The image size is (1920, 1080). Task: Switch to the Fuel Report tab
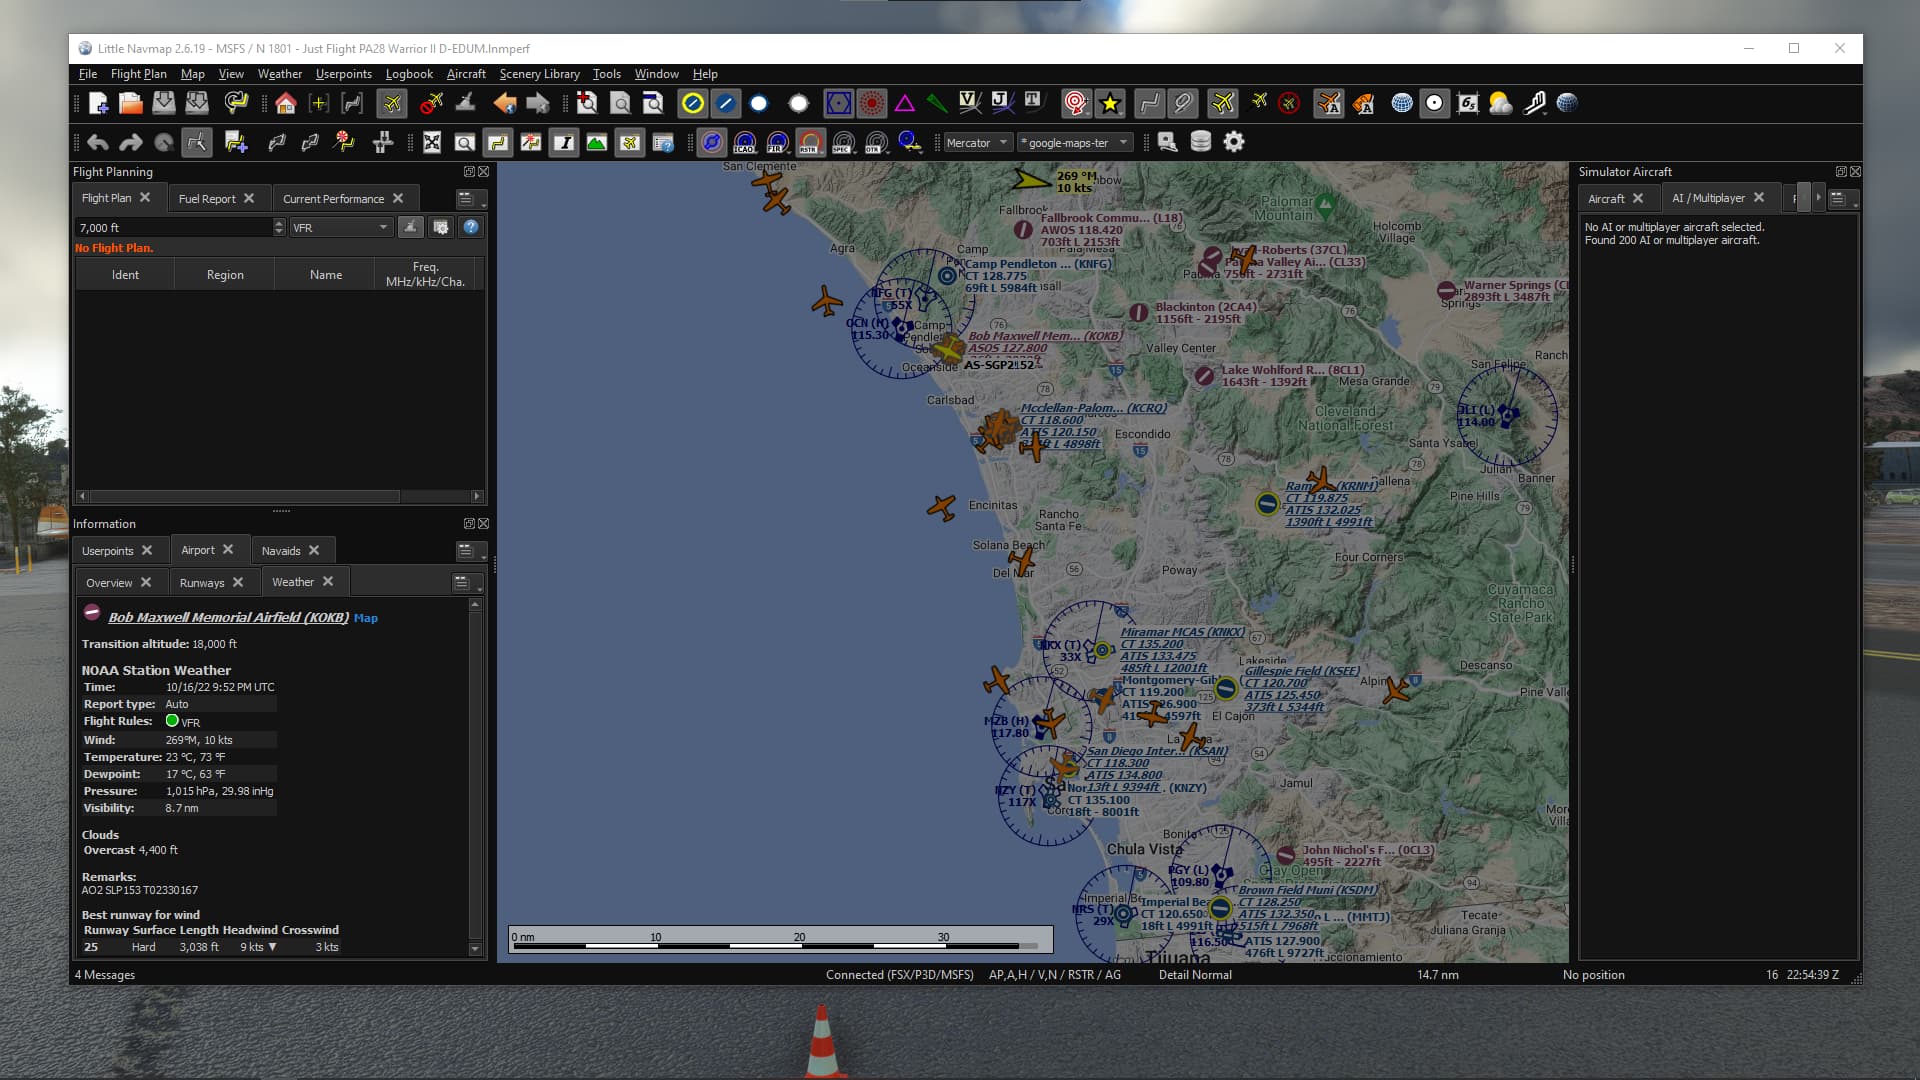(x=207, y=199)
